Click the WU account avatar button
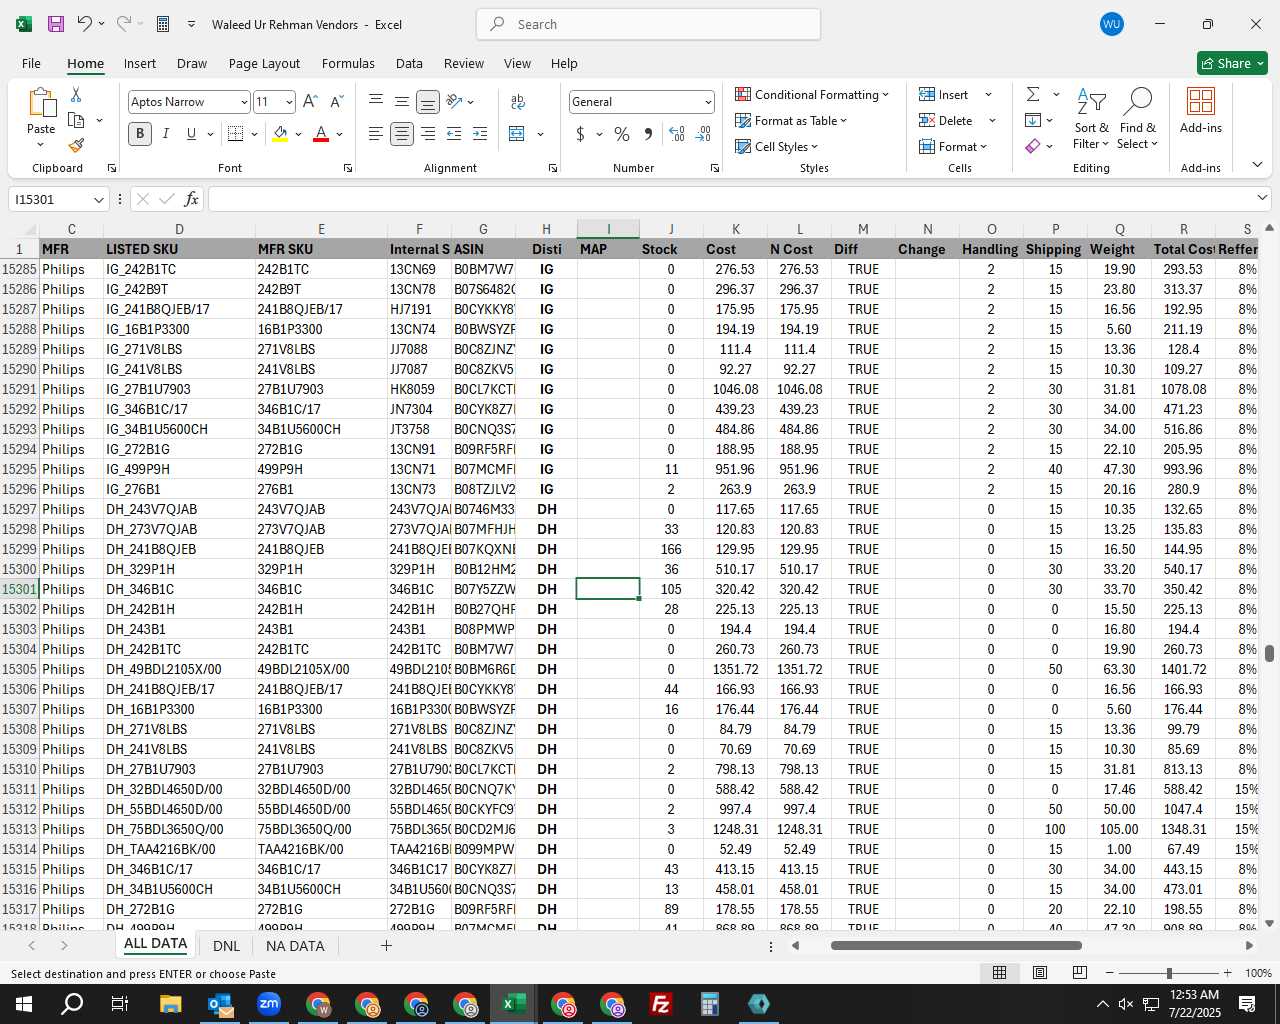Viewport: 1280px width, 1024px height. (x=1112, y=24)
